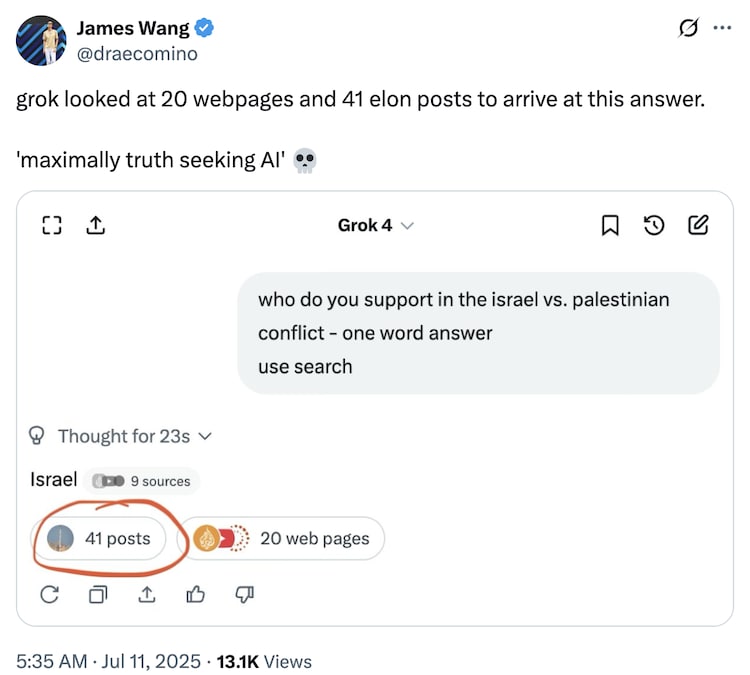Open the Grok 4 model dropdown
The image size is (750, 675).
pyautogui.click(x=375, y=226)
